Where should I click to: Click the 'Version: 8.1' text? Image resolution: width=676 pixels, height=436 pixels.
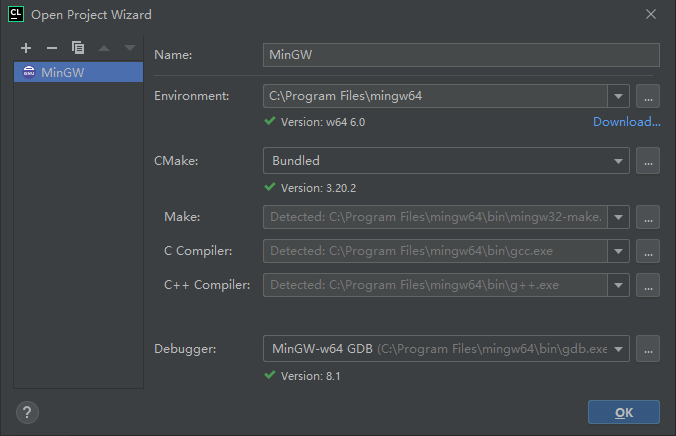tap(310, 376)
